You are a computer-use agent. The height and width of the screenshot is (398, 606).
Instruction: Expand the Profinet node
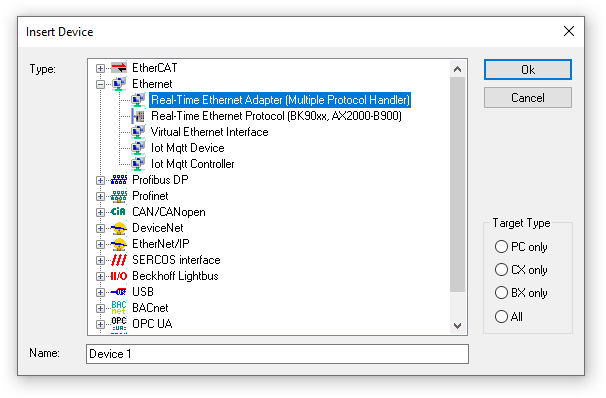[100, 196]
